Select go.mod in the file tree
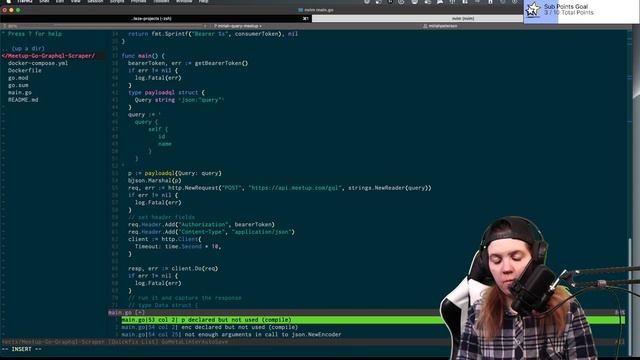 [x=18, y=78]
